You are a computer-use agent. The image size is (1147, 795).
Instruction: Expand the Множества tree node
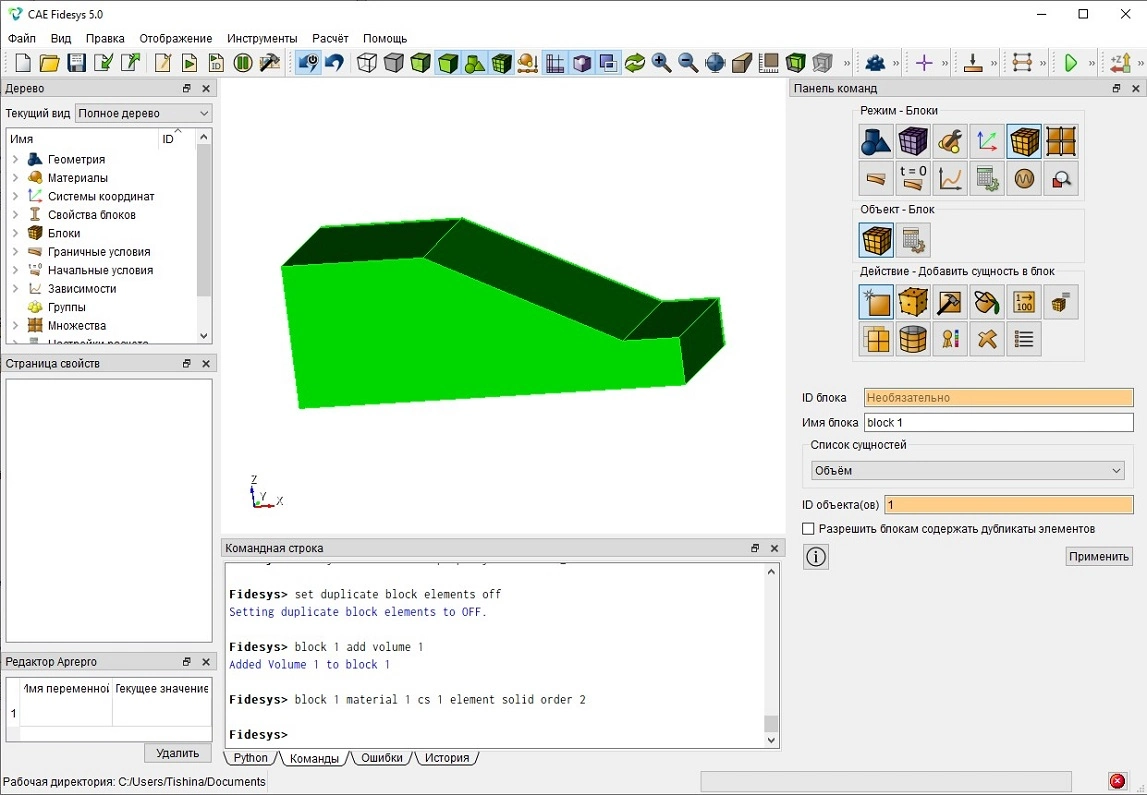(15, 325)
